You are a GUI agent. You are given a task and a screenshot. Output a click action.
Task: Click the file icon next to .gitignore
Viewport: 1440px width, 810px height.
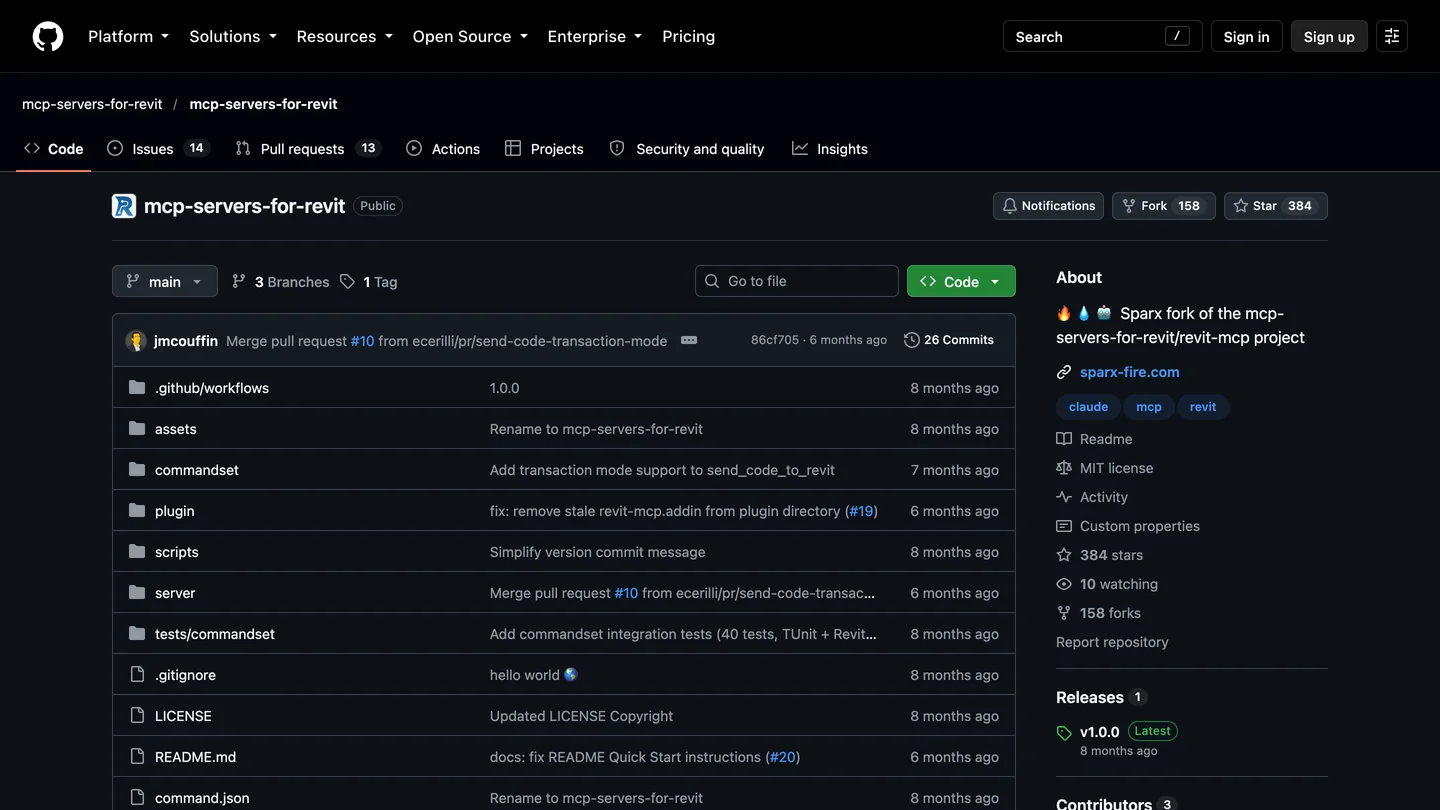coord(137,675)
